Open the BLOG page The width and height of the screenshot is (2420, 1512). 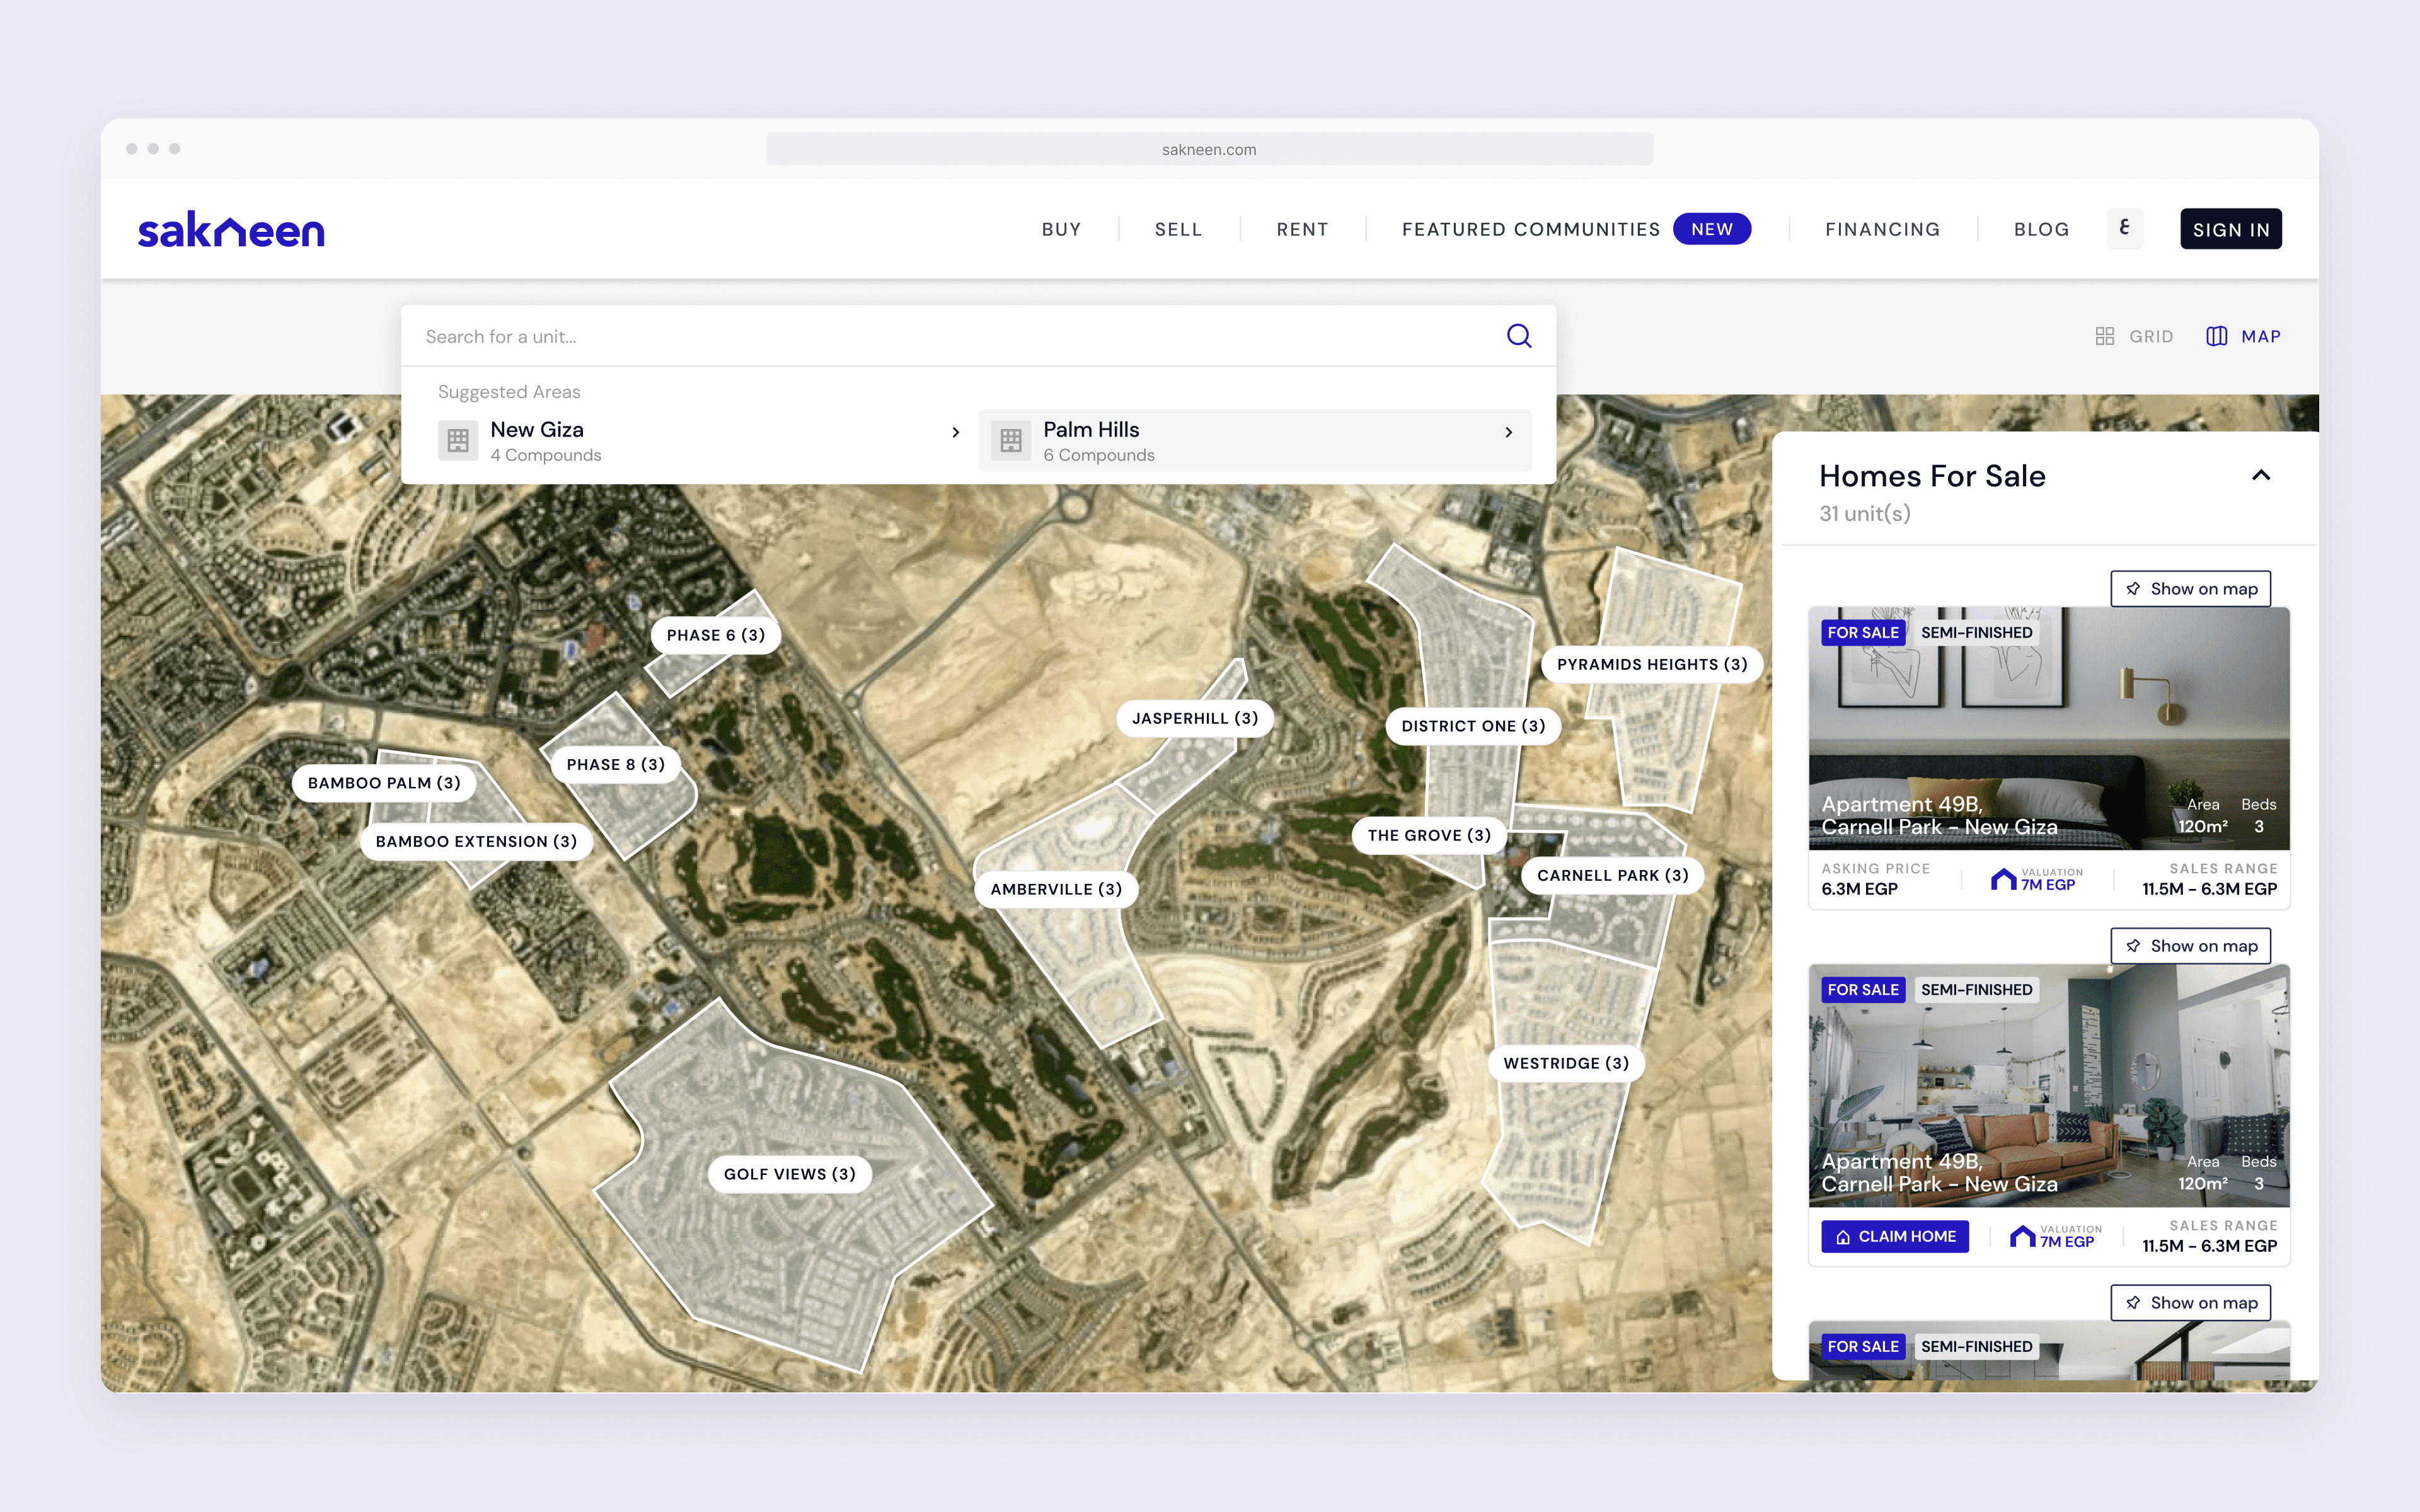coord(2041,229)
